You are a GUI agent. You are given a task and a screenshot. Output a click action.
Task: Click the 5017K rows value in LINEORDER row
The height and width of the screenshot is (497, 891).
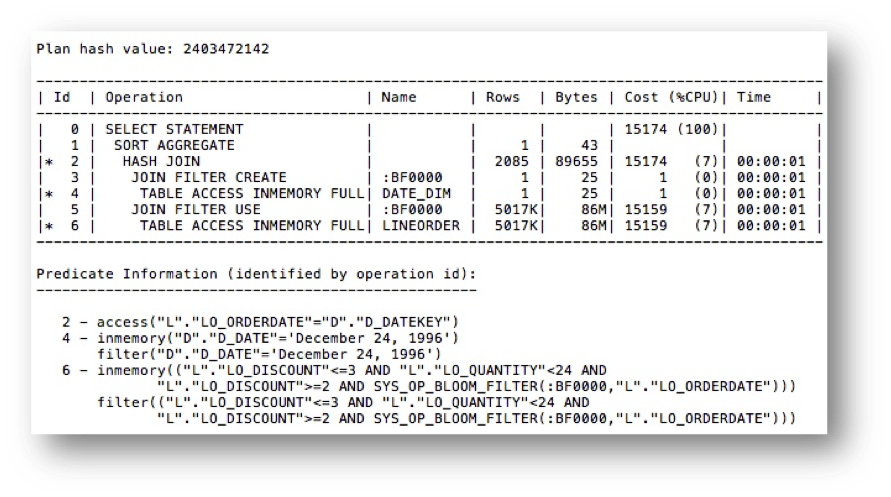coord(515,225)
